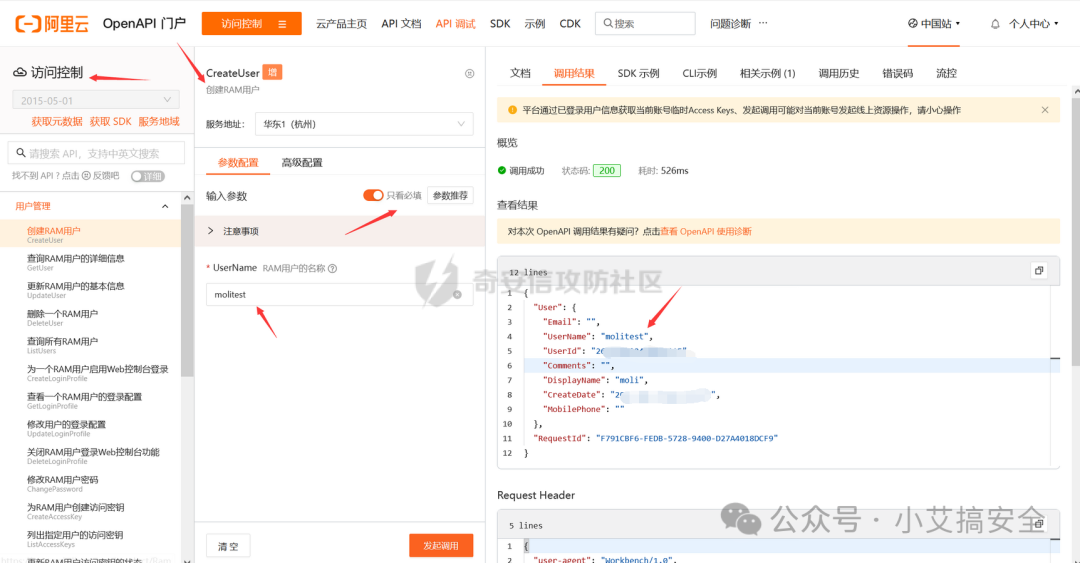Open the 错误码 tab
Screen dimensions: 1080x563
pos(897,73)
